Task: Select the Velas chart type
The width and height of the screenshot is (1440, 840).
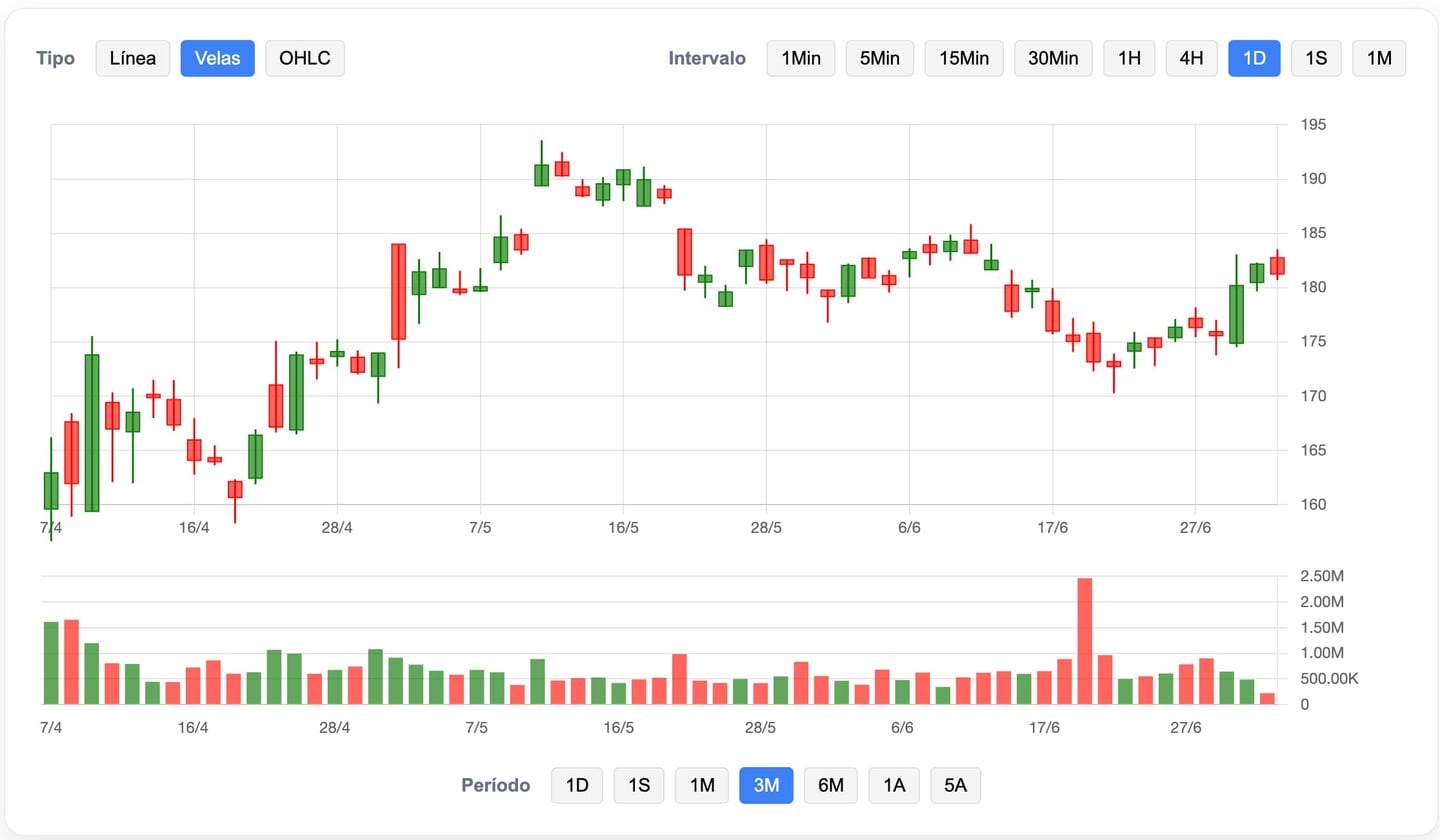Action: pos(217,58)
